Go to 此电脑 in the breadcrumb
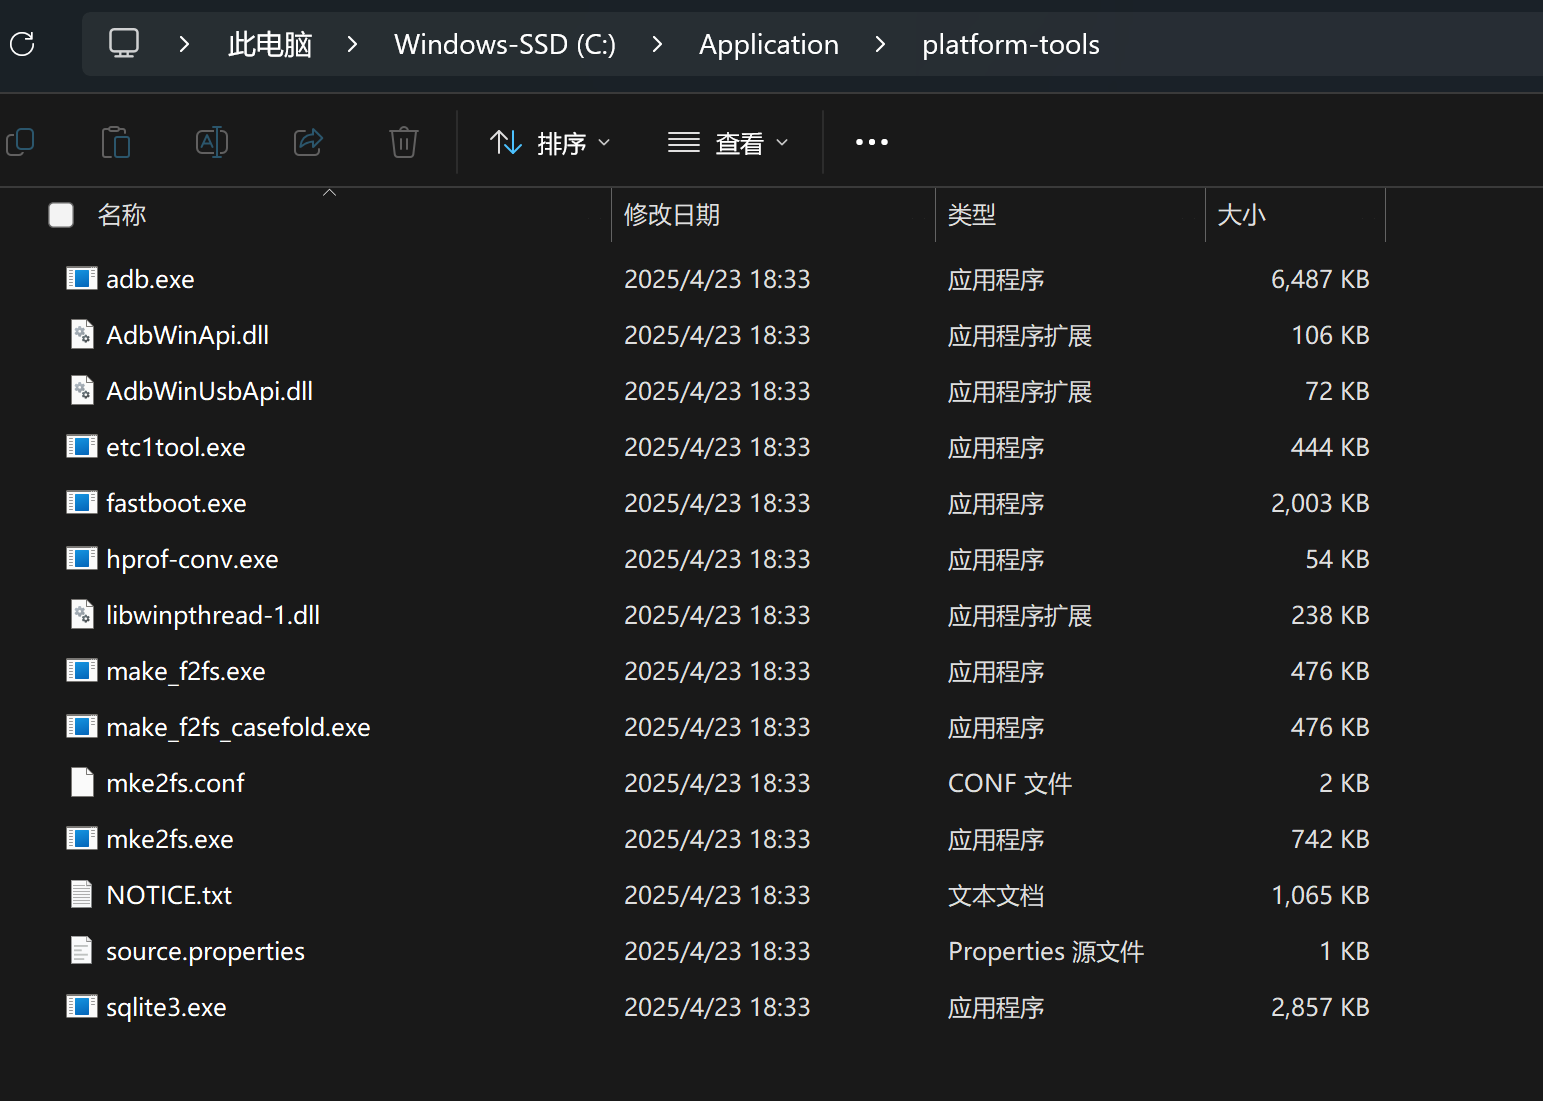 click(270, 44)
